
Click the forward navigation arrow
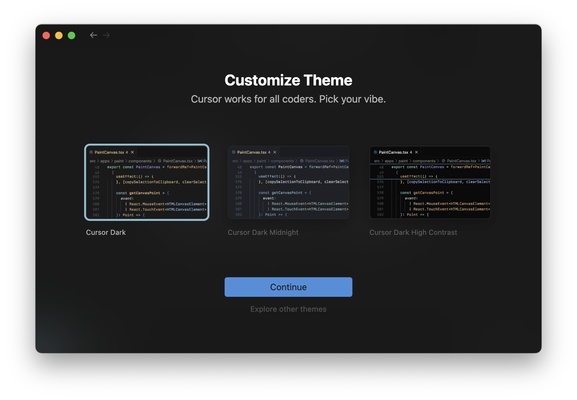pyautogui.click(x=107, y=35)
